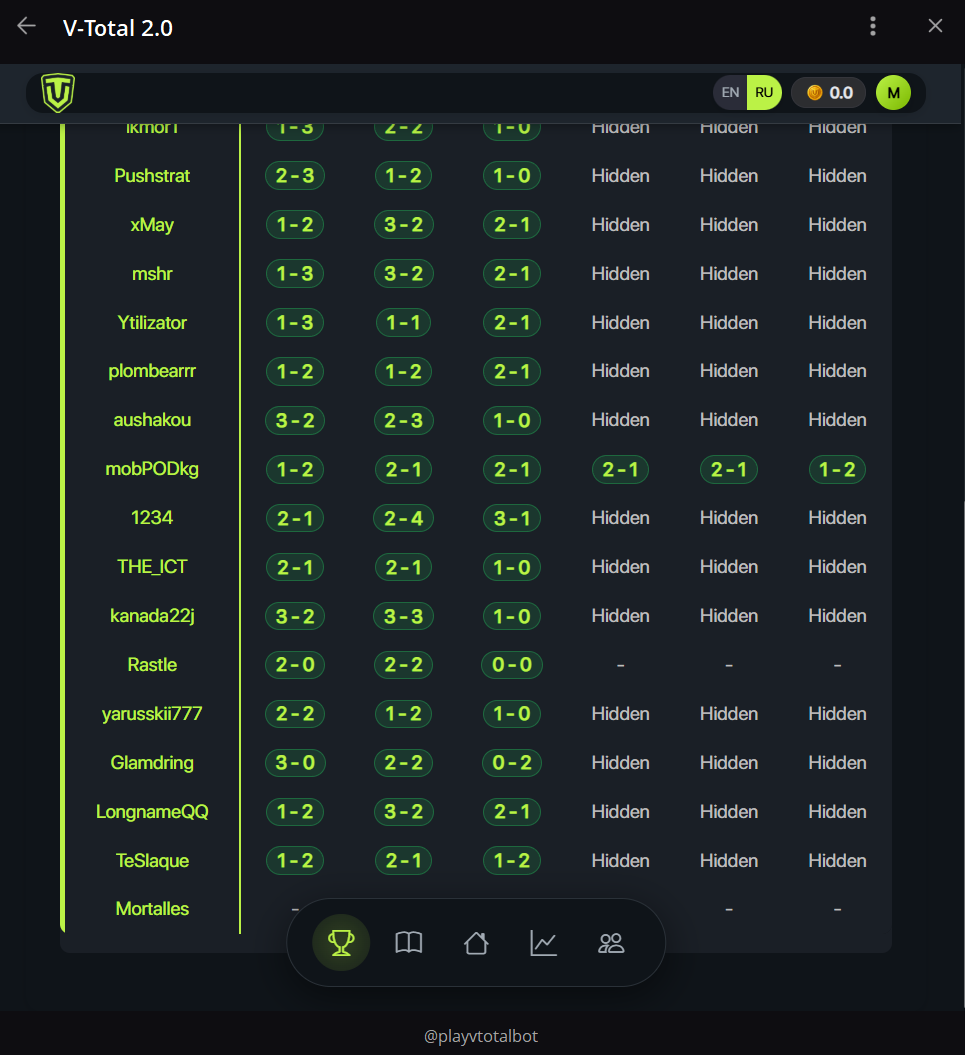The image size is (965, 1055).
Task: Open the statistics chart icon
Action: pyautogui.click(x=543, y=943)
